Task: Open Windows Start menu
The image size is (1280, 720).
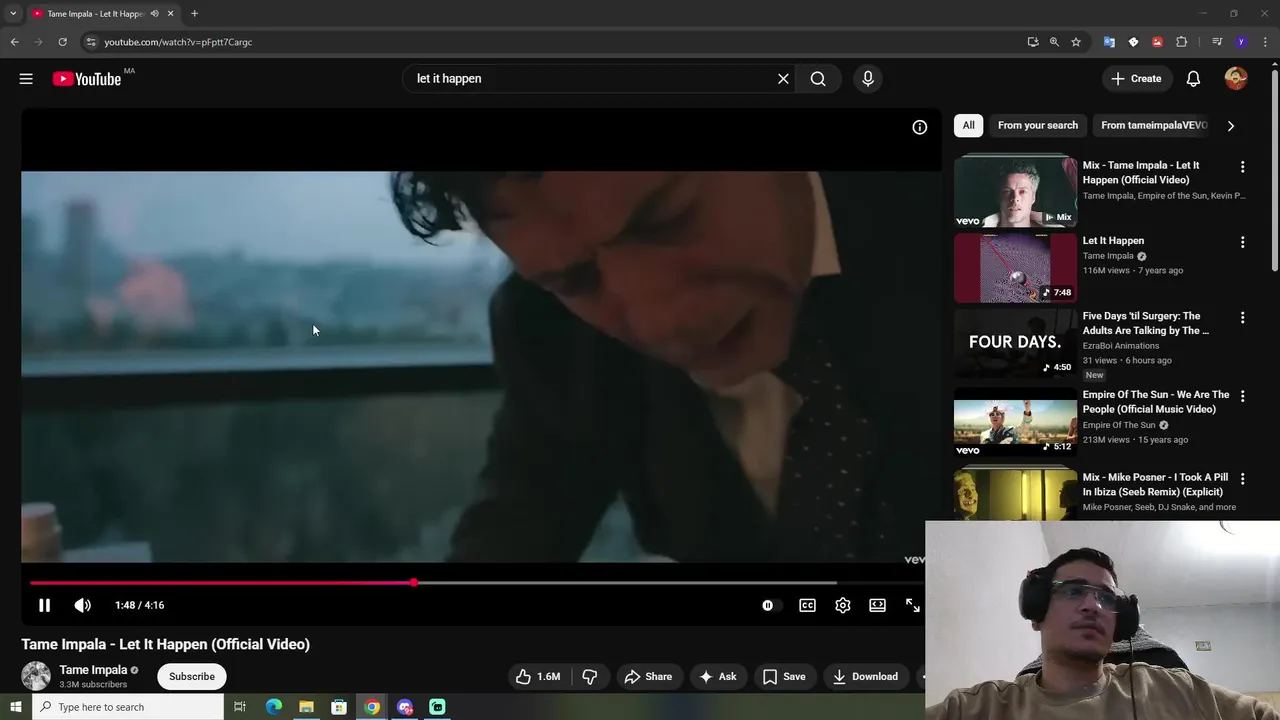Action: [15, 707]
